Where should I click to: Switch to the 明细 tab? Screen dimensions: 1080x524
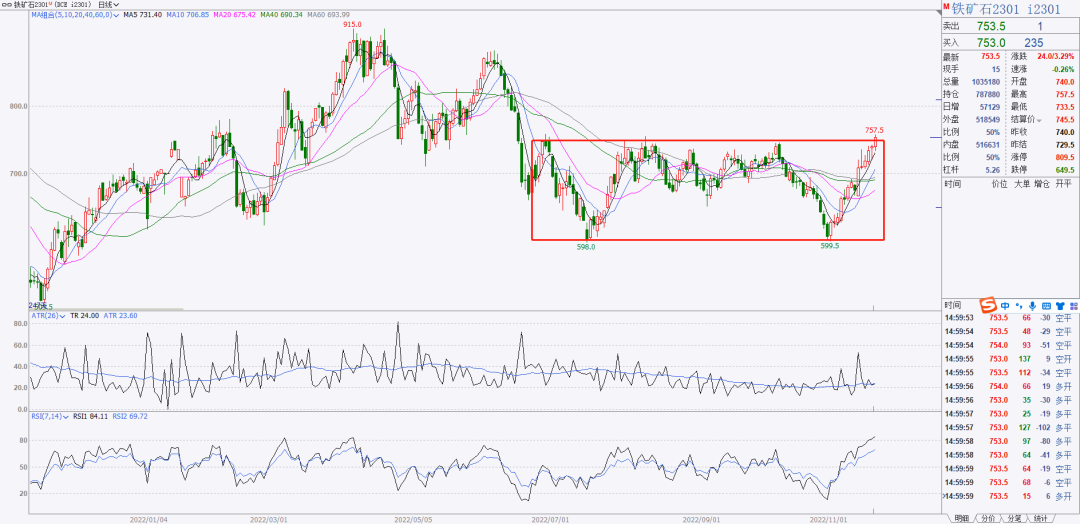pyautogui.click(x=960, y=518)
